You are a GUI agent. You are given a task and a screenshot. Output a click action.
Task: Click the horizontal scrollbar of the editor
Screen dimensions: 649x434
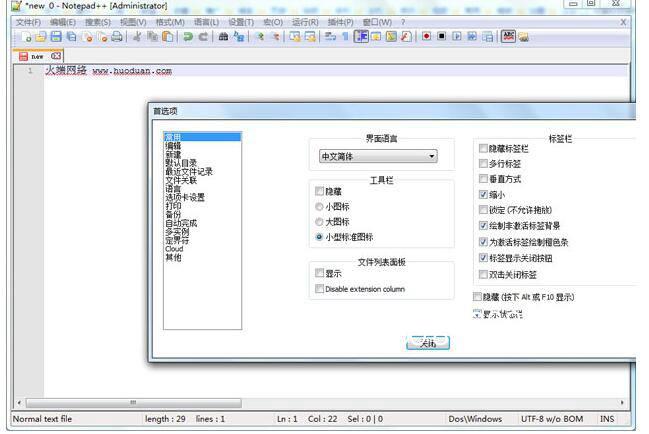click(x=300, y=403)
